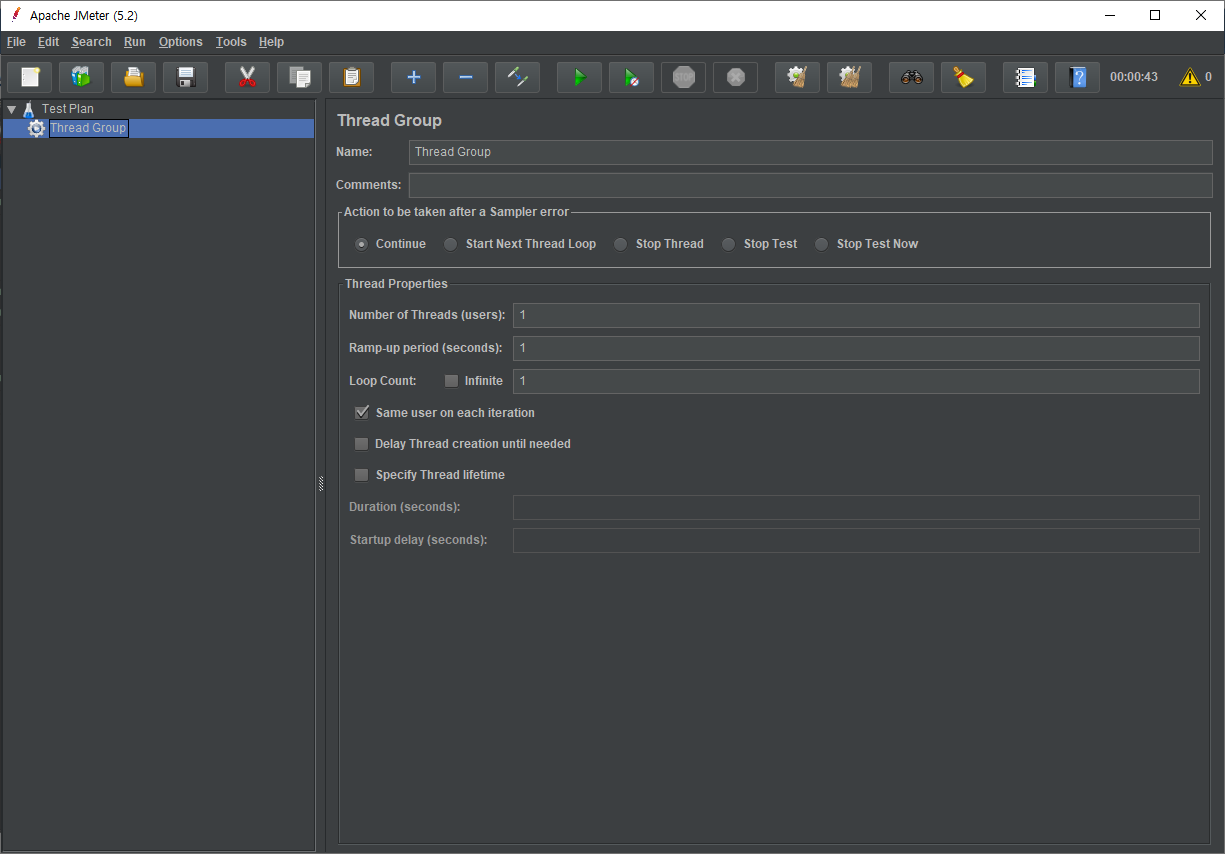
Task: Open Help with the question mark icon
Action: coord(1078,77)
